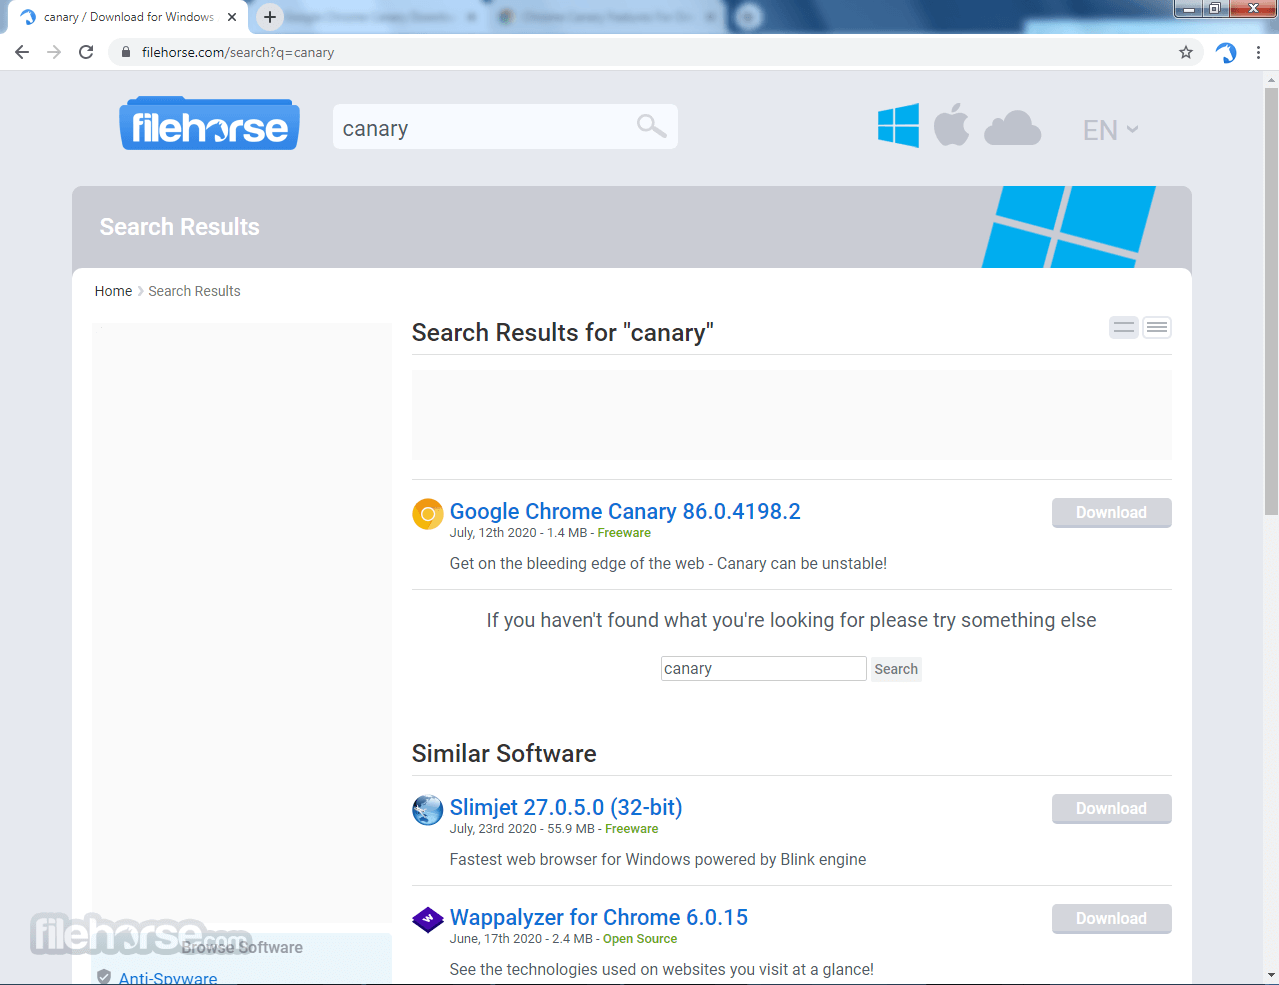Image resolution: width=1279 pixels, height=985 pixels.
Task: Open Google Chrome Canary 86.0.4198.2 link
Action: [625, 511]
